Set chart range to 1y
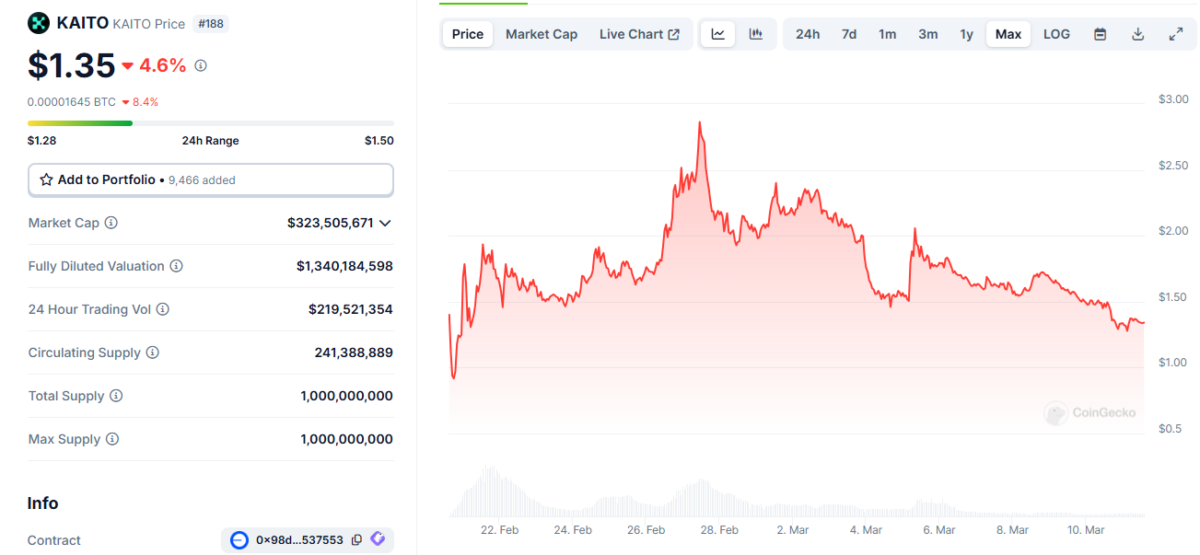Screen dimensions: 1200x555 click(966, 34)
